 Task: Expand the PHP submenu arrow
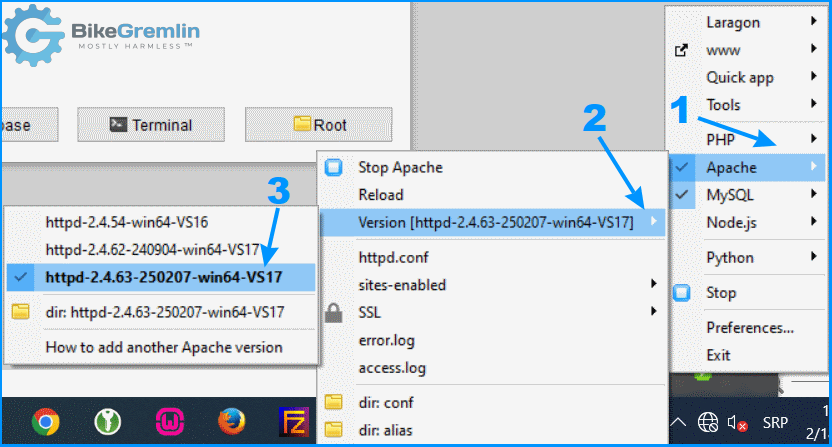point(814,139)
